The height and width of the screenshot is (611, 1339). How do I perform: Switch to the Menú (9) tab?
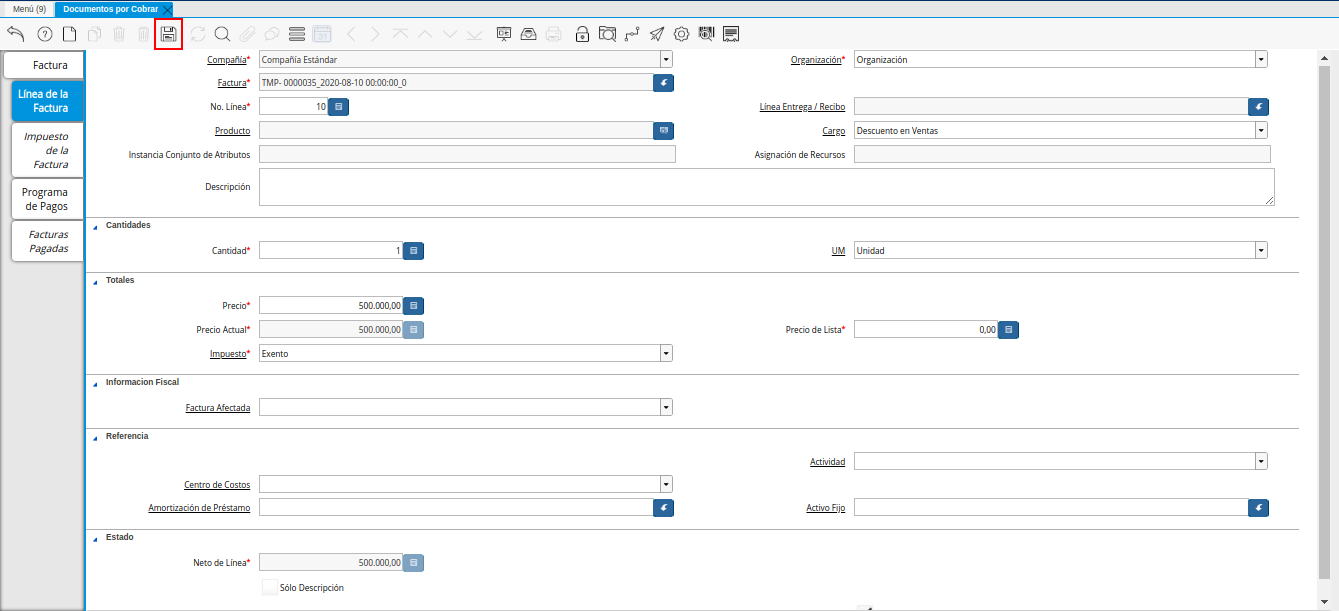(29, 8)
